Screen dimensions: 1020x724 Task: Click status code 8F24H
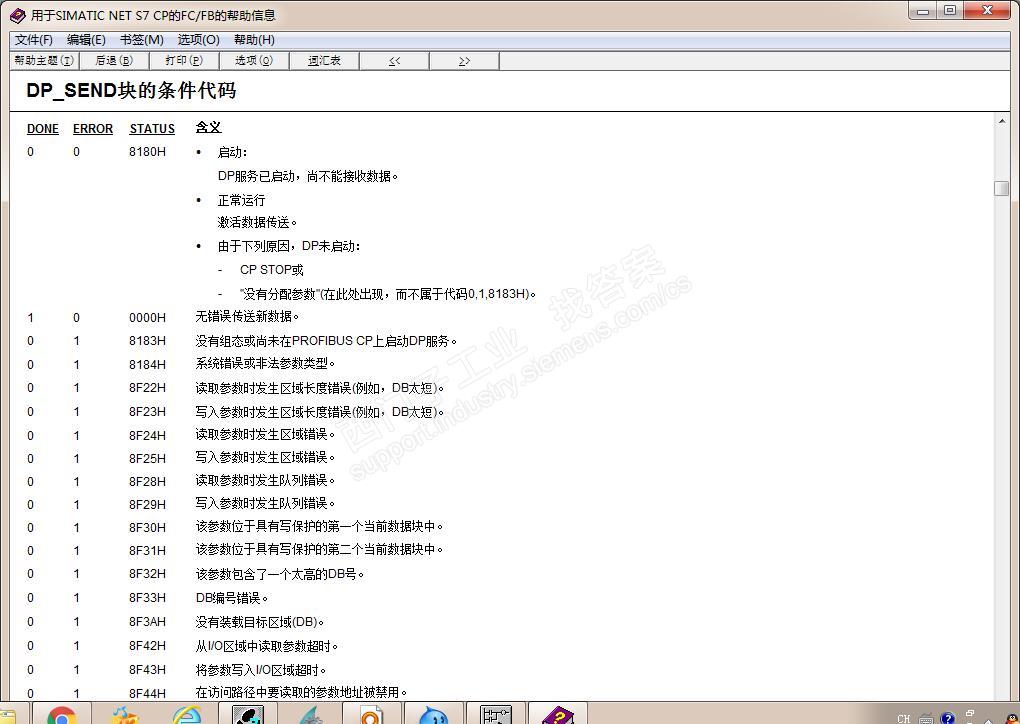[147, 435]
